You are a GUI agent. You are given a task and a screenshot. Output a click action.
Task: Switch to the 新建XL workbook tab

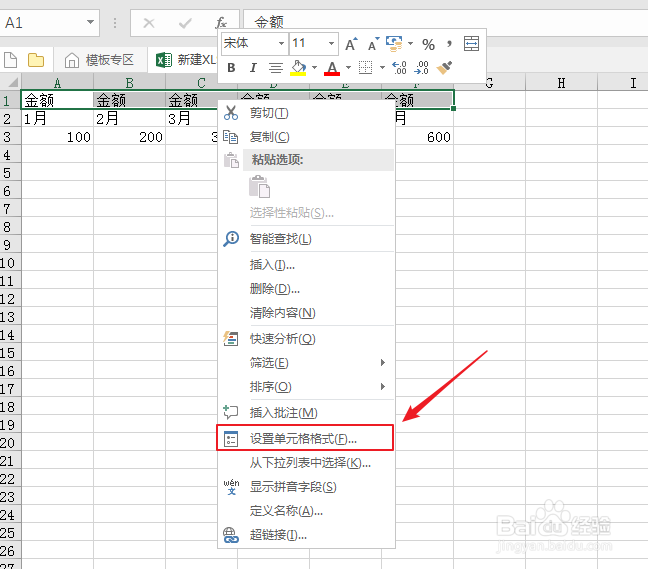[x=186, y=60]
